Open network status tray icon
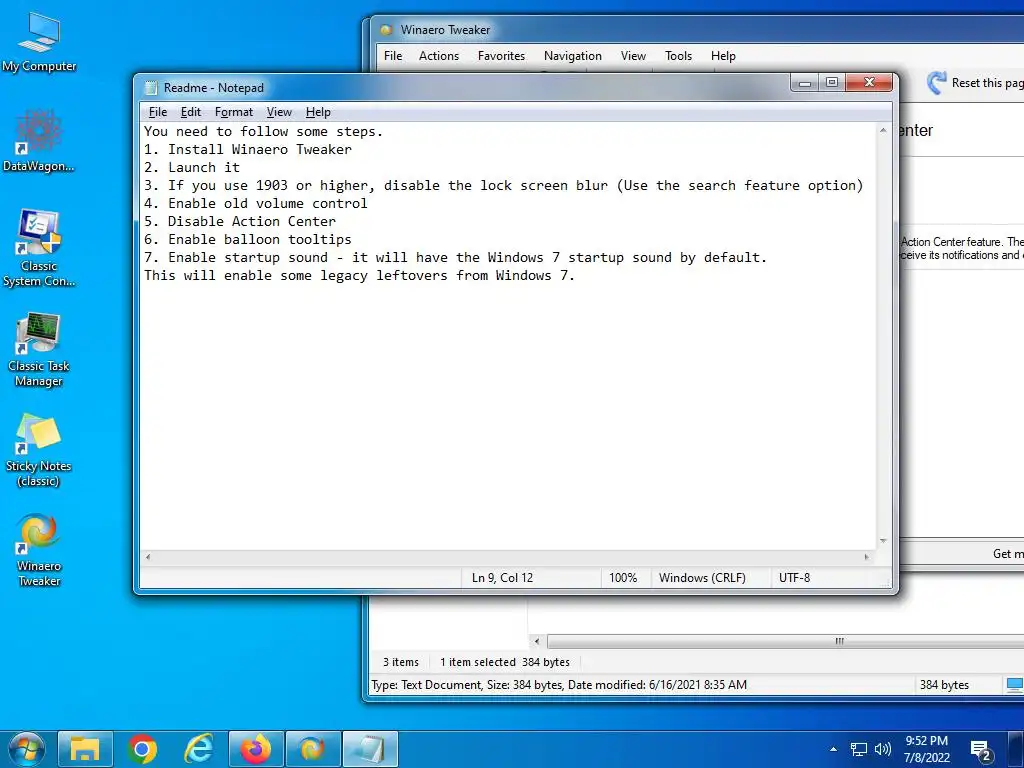This screenshot has width=1024, height=768. click(x=858, y=749)
